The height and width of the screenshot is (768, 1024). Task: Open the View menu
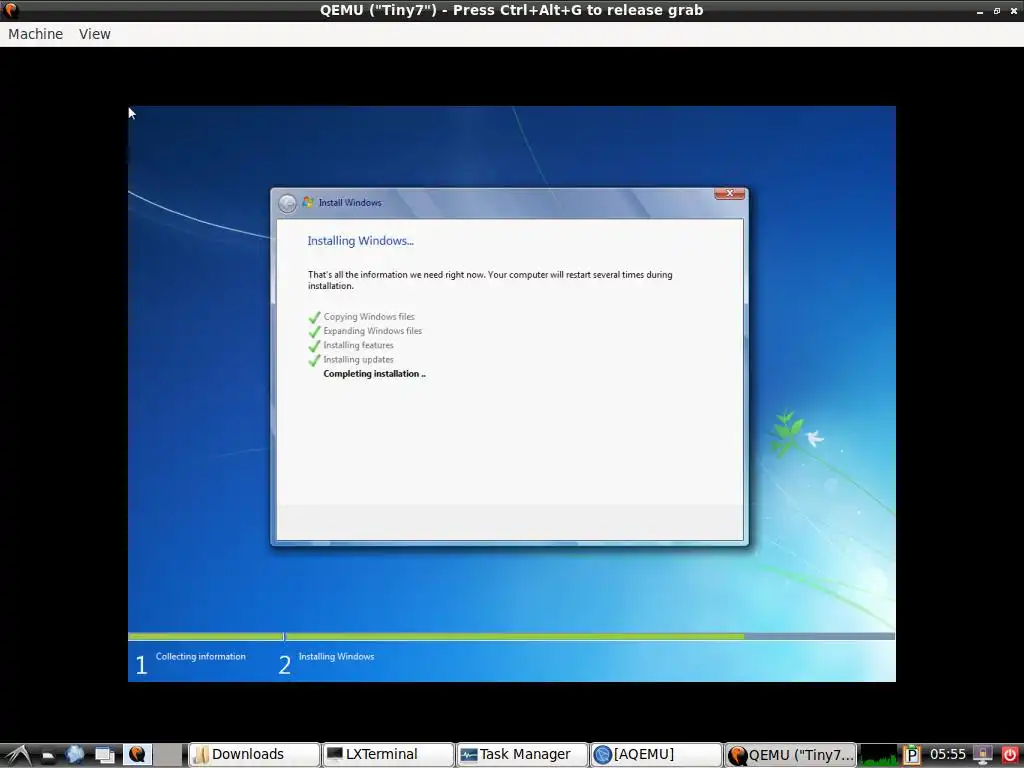[x=95, y=34]
